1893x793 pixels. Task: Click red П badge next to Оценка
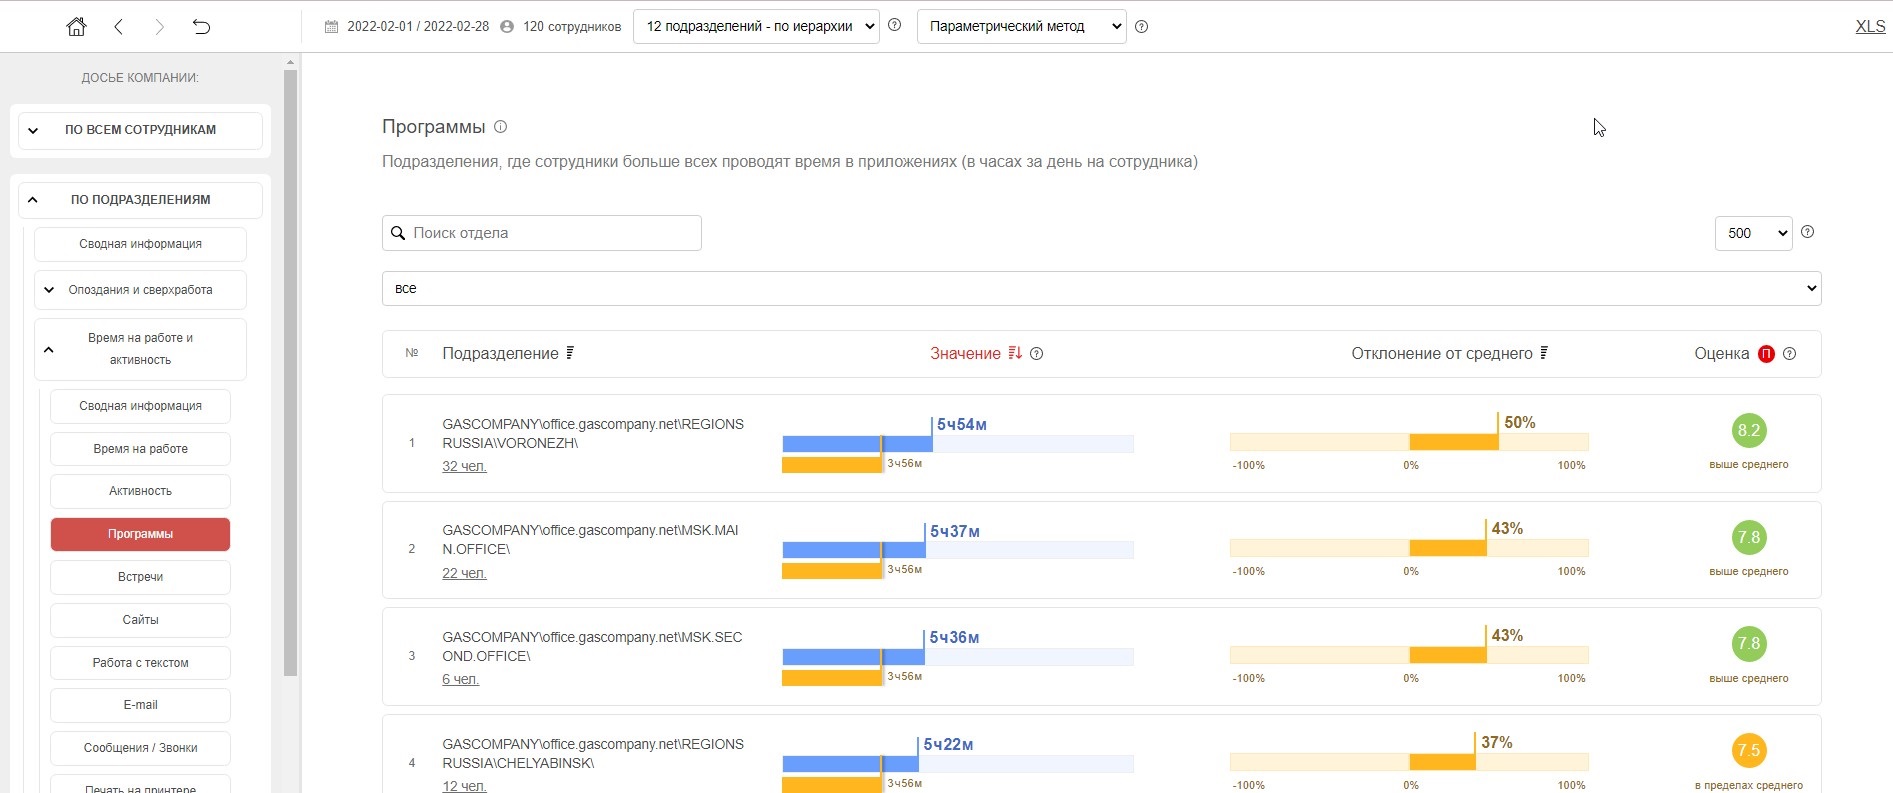[1766, 354]
